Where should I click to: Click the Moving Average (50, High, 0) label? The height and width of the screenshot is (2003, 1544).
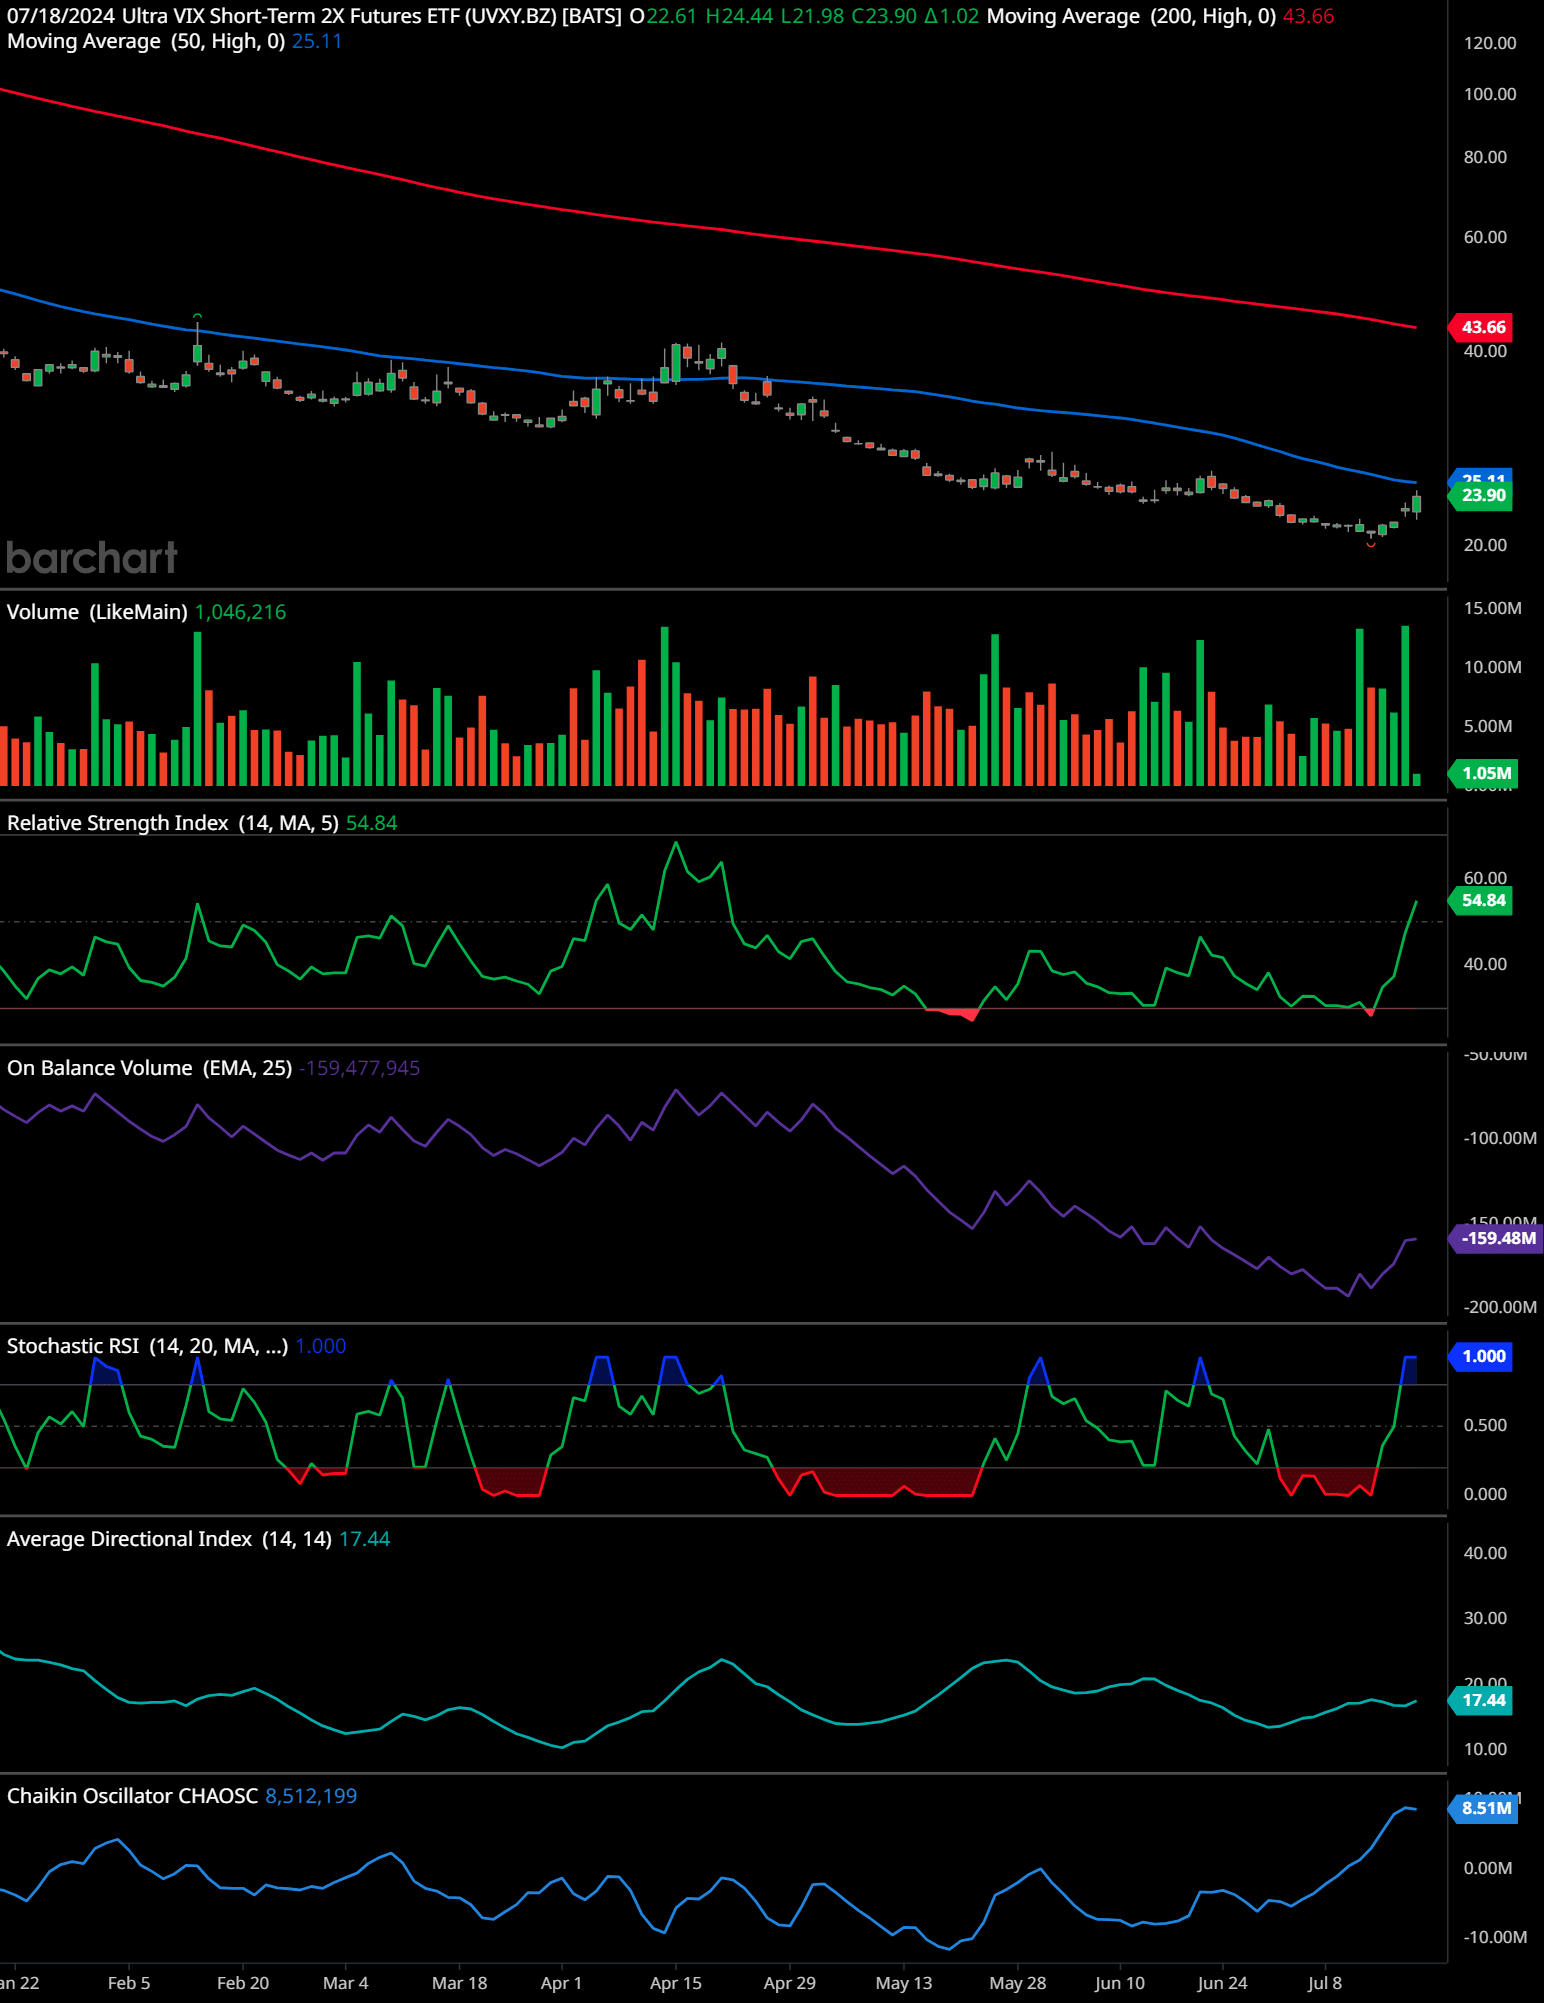146,41
